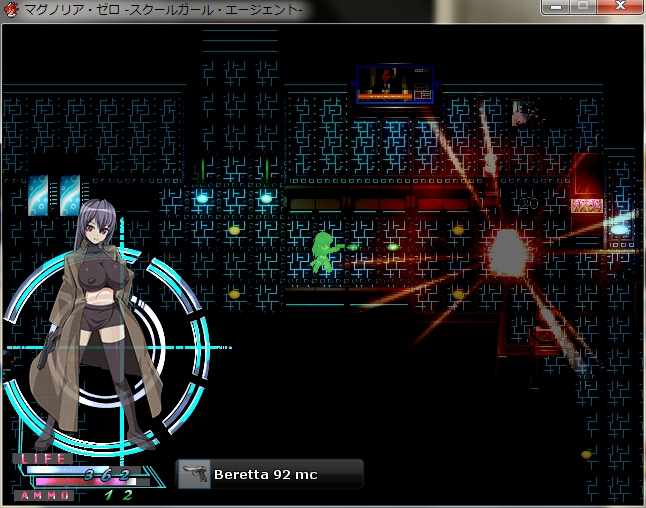Click the AMMO label on the HUD

pyautogui.click(x=45, y=495)
